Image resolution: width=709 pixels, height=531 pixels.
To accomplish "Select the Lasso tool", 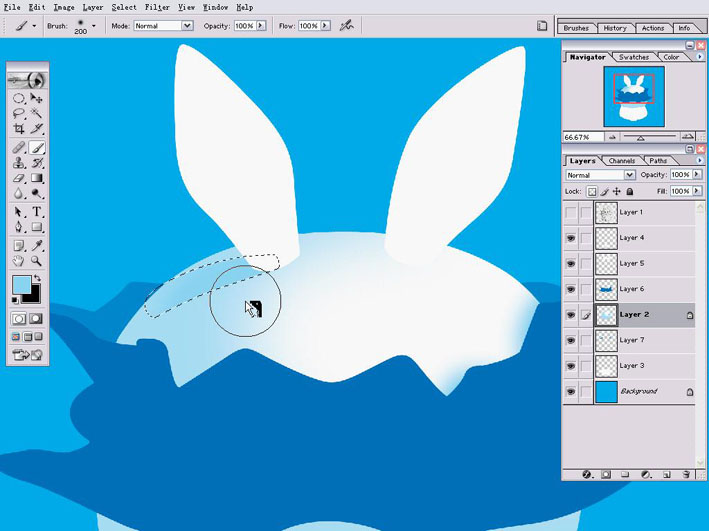I will point(19,113).
